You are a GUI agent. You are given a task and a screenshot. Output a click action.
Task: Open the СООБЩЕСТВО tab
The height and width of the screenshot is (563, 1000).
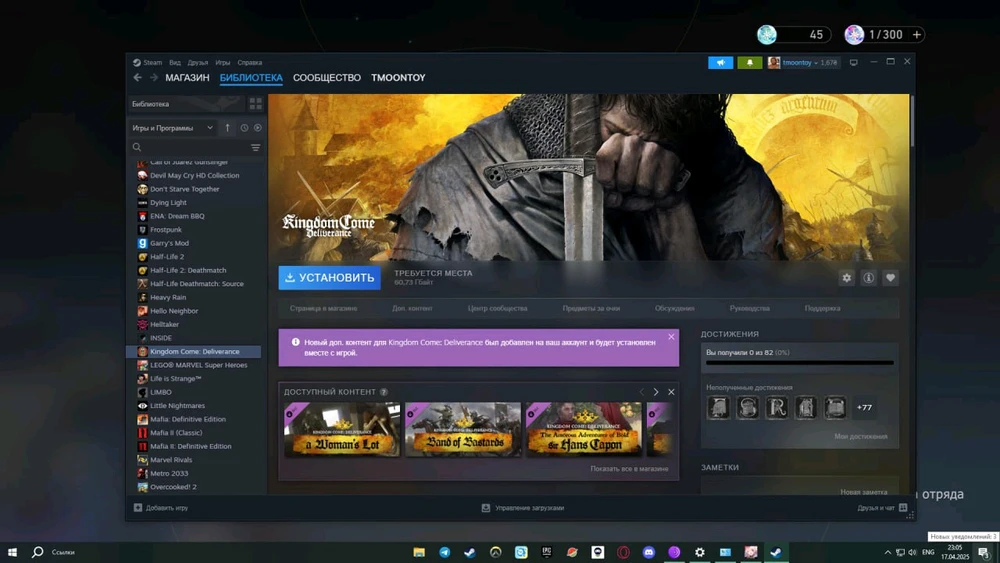coord(327,78)
